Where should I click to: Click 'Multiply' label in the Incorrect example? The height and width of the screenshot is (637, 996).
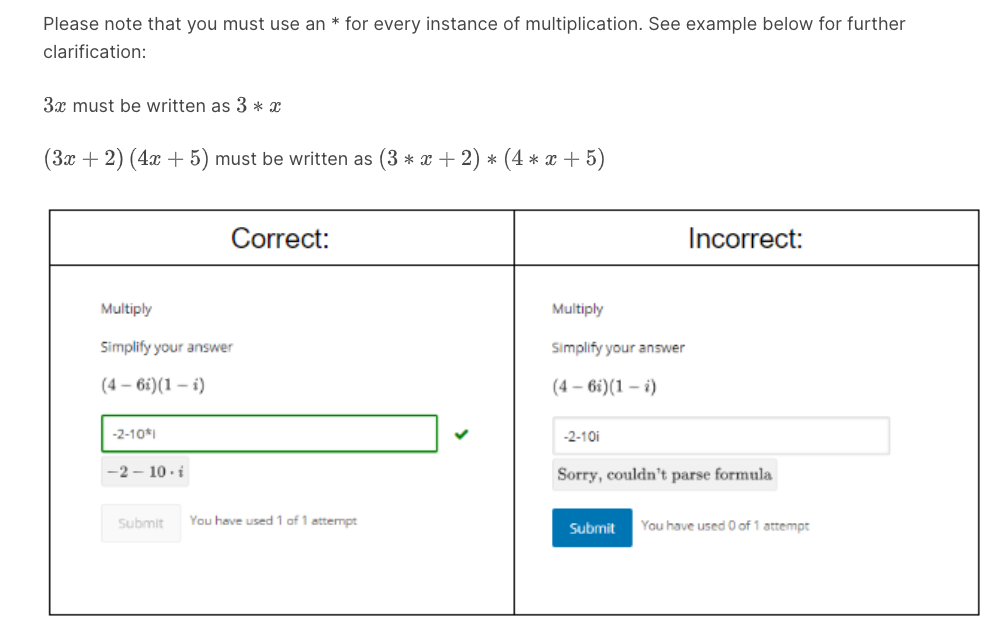coord(577,309)
